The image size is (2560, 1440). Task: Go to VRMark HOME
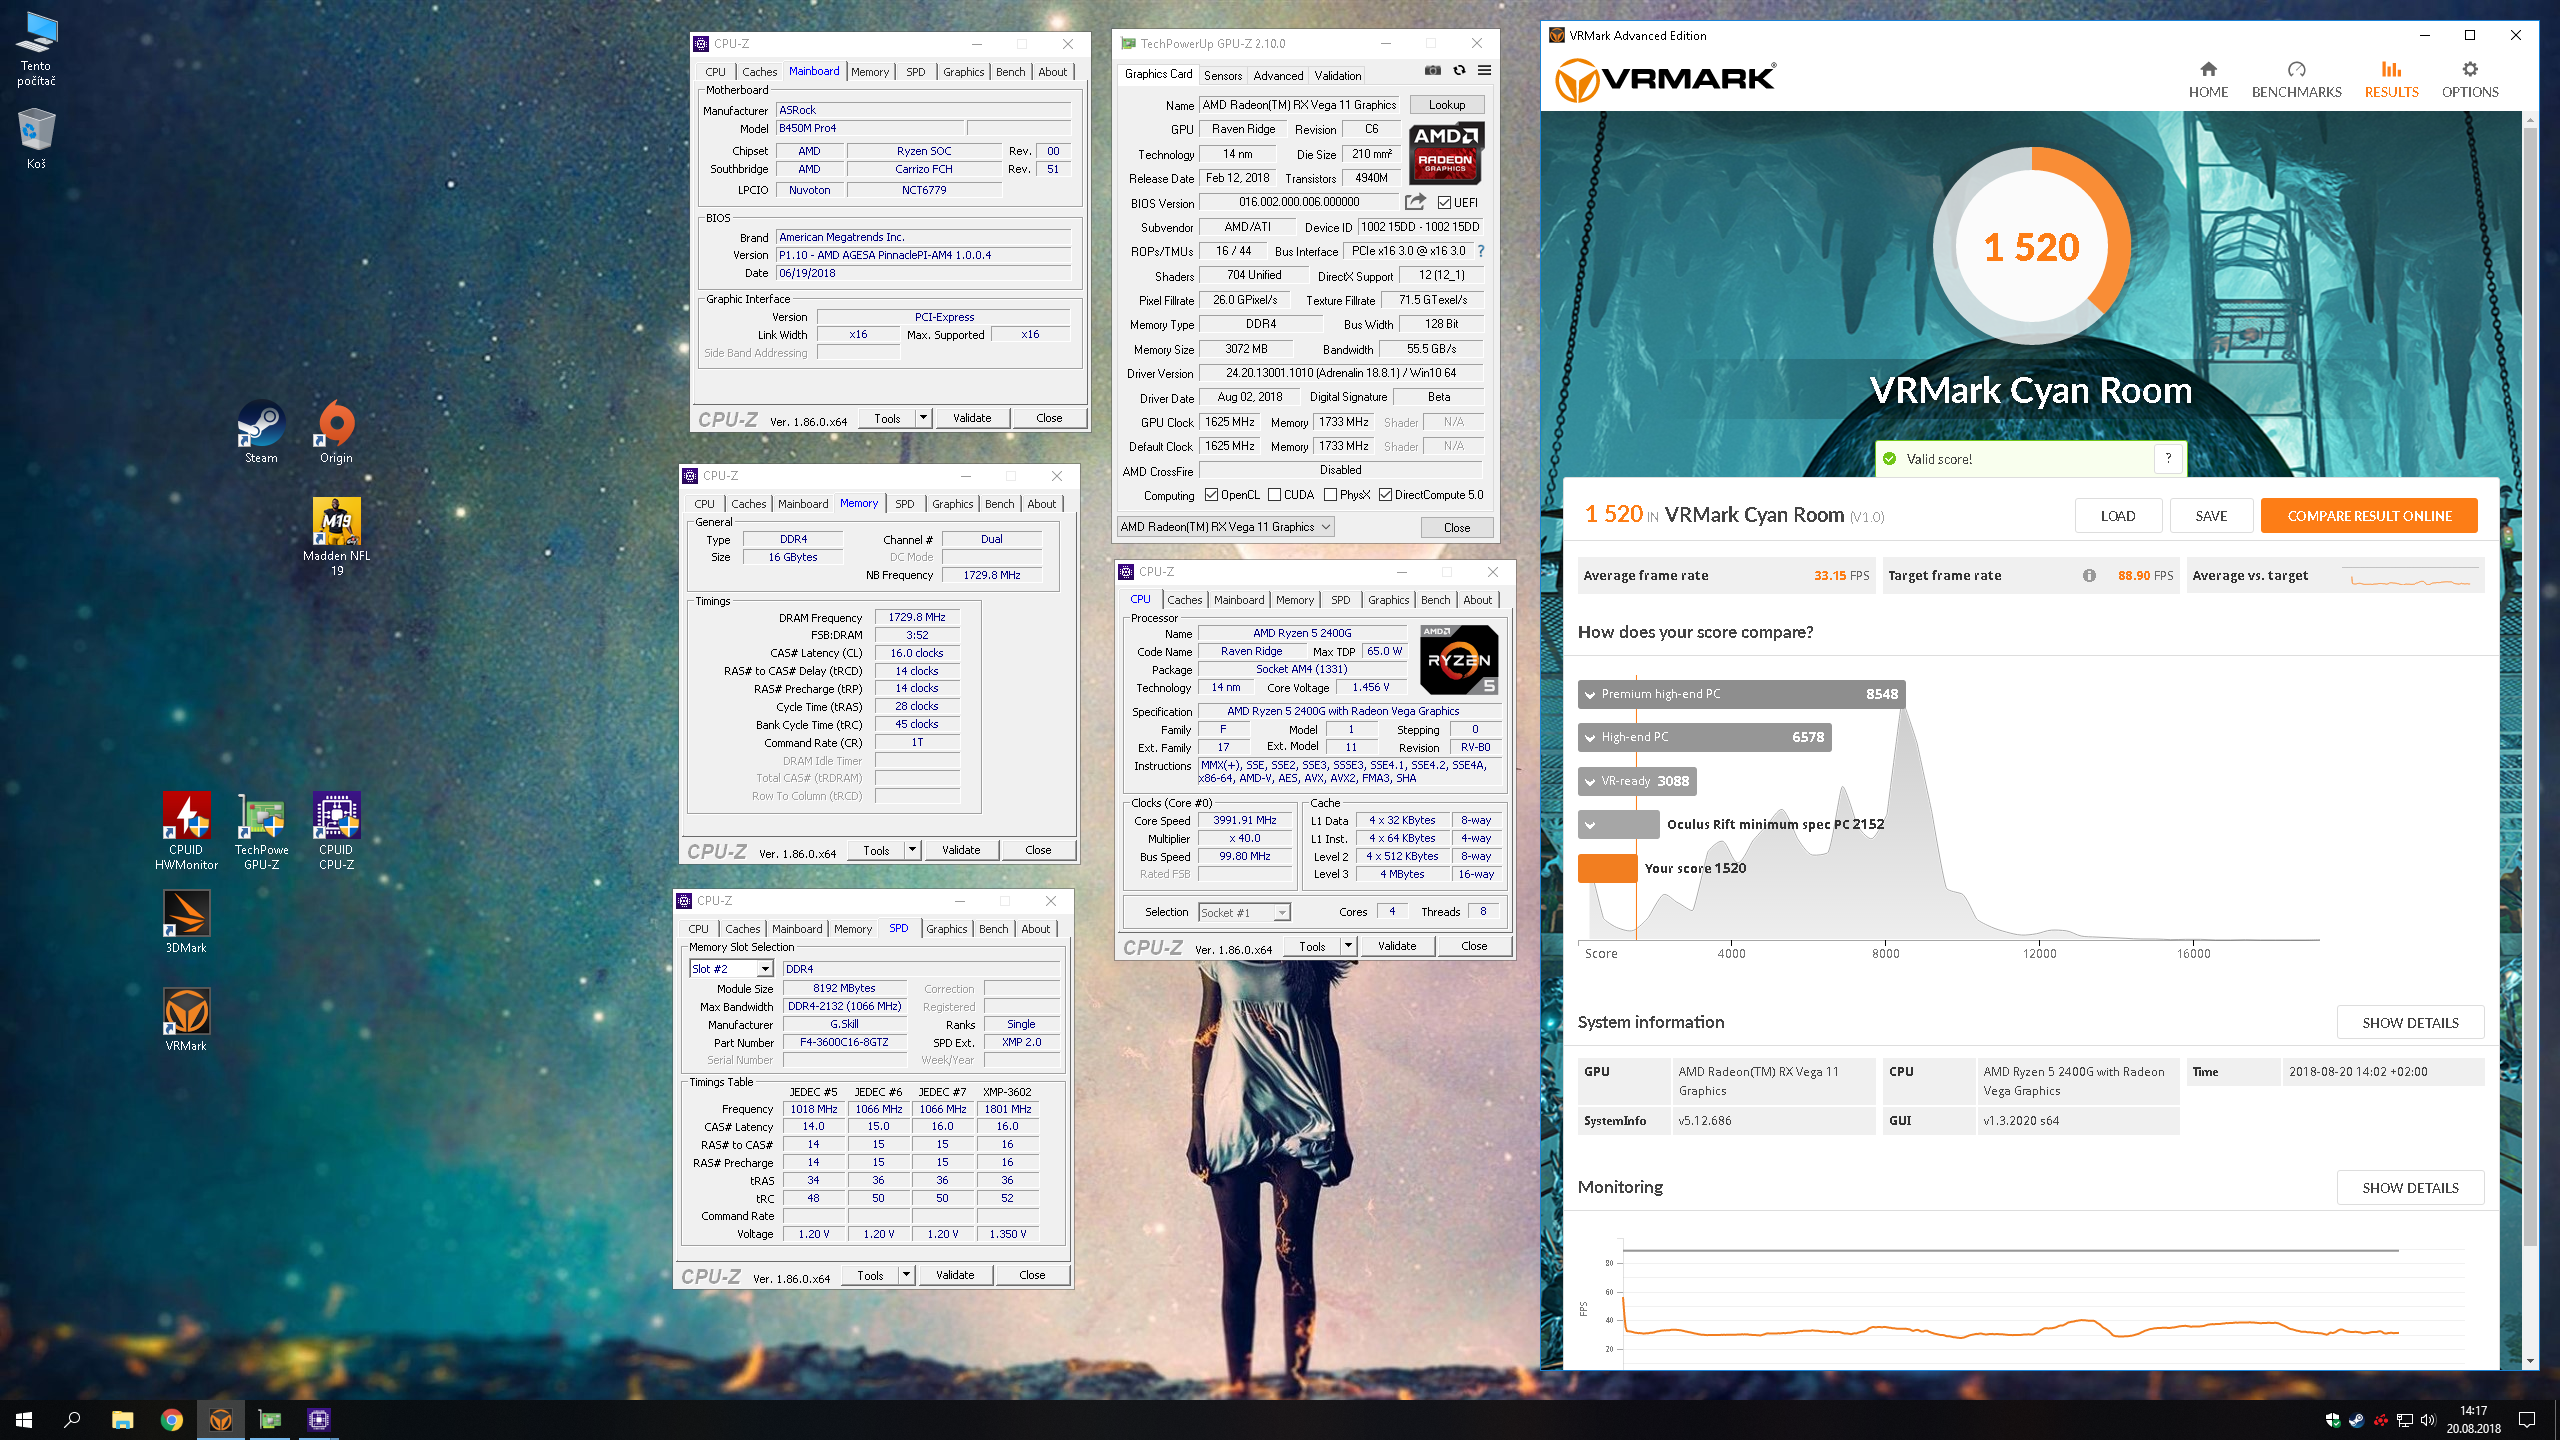pyautogui.click(x=2208, y=79)
